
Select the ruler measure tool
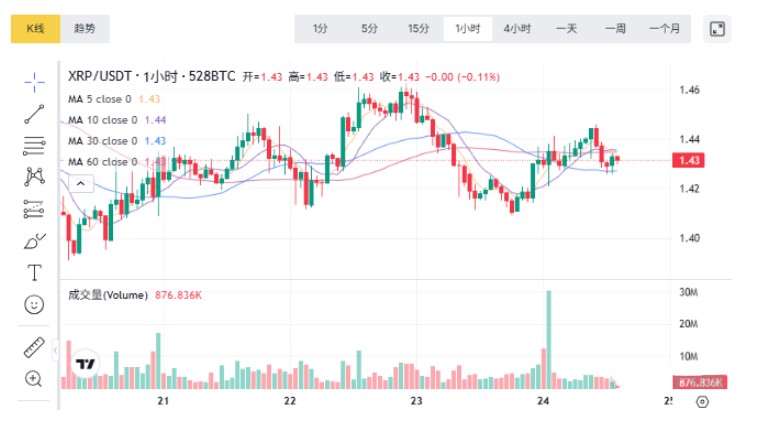(x=34, y=347)
